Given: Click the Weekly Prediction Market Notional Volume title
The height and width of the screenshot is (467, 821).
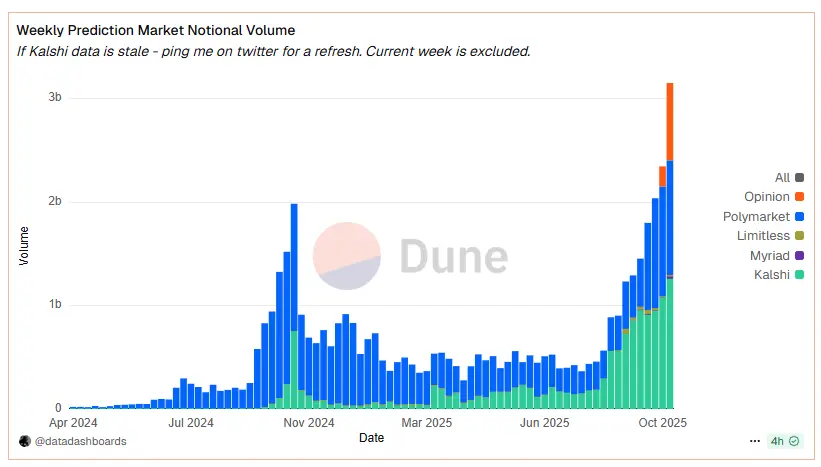Looking at the screenshot, I should tap(156, 30).
